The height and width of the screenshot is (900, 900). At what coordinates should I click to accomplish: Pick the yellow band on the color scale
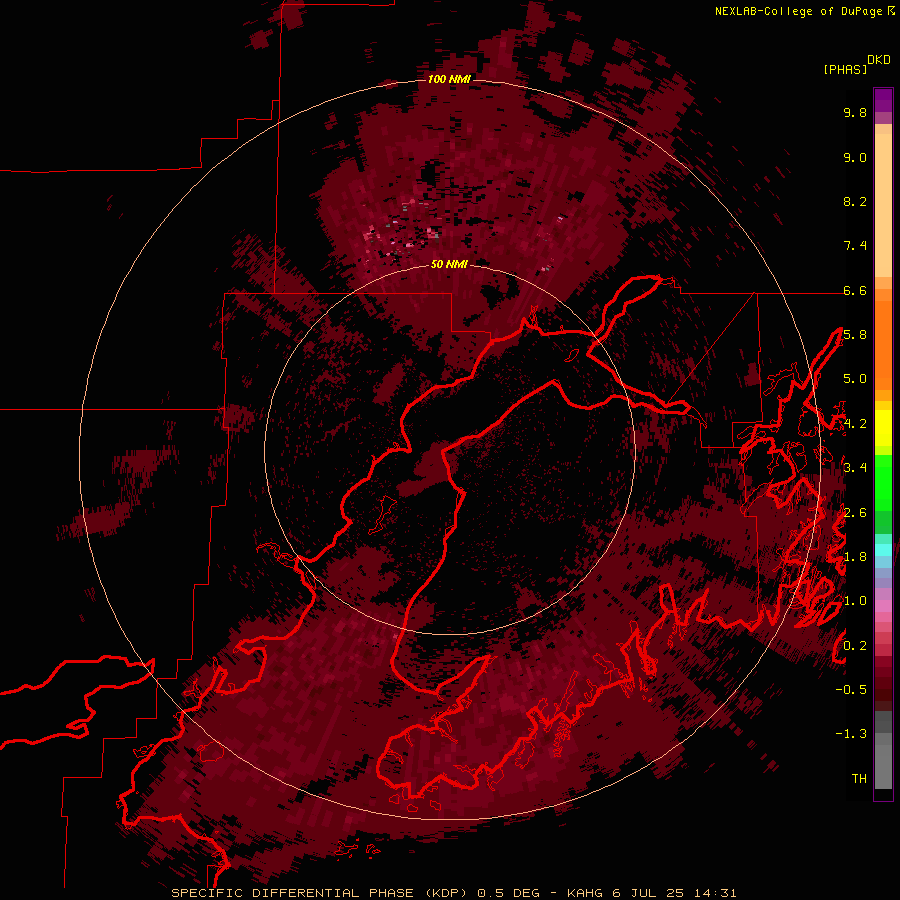pos(883,428)
